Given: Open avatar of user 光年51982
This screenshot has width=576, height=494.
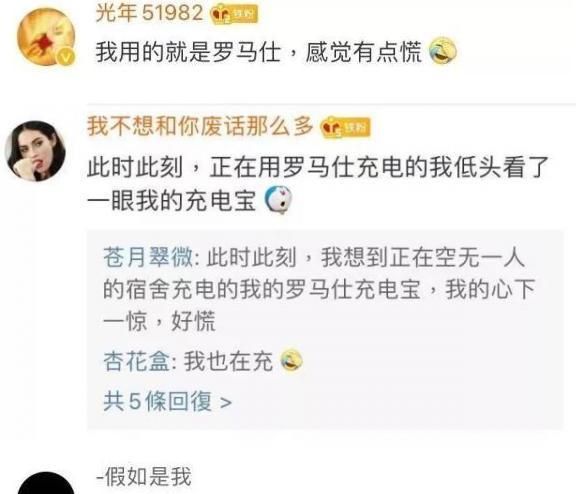Looking at the screenshot, I should [x=46, y=37].
